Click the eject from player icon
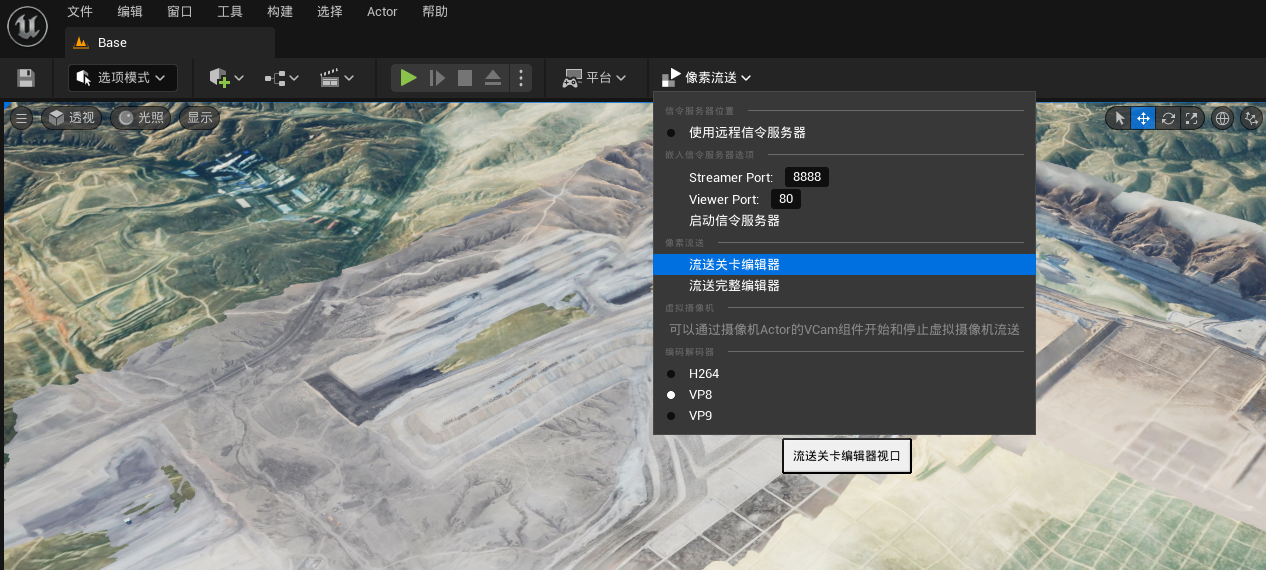This screenshot has width=1266, height=570. pos(493,78)
